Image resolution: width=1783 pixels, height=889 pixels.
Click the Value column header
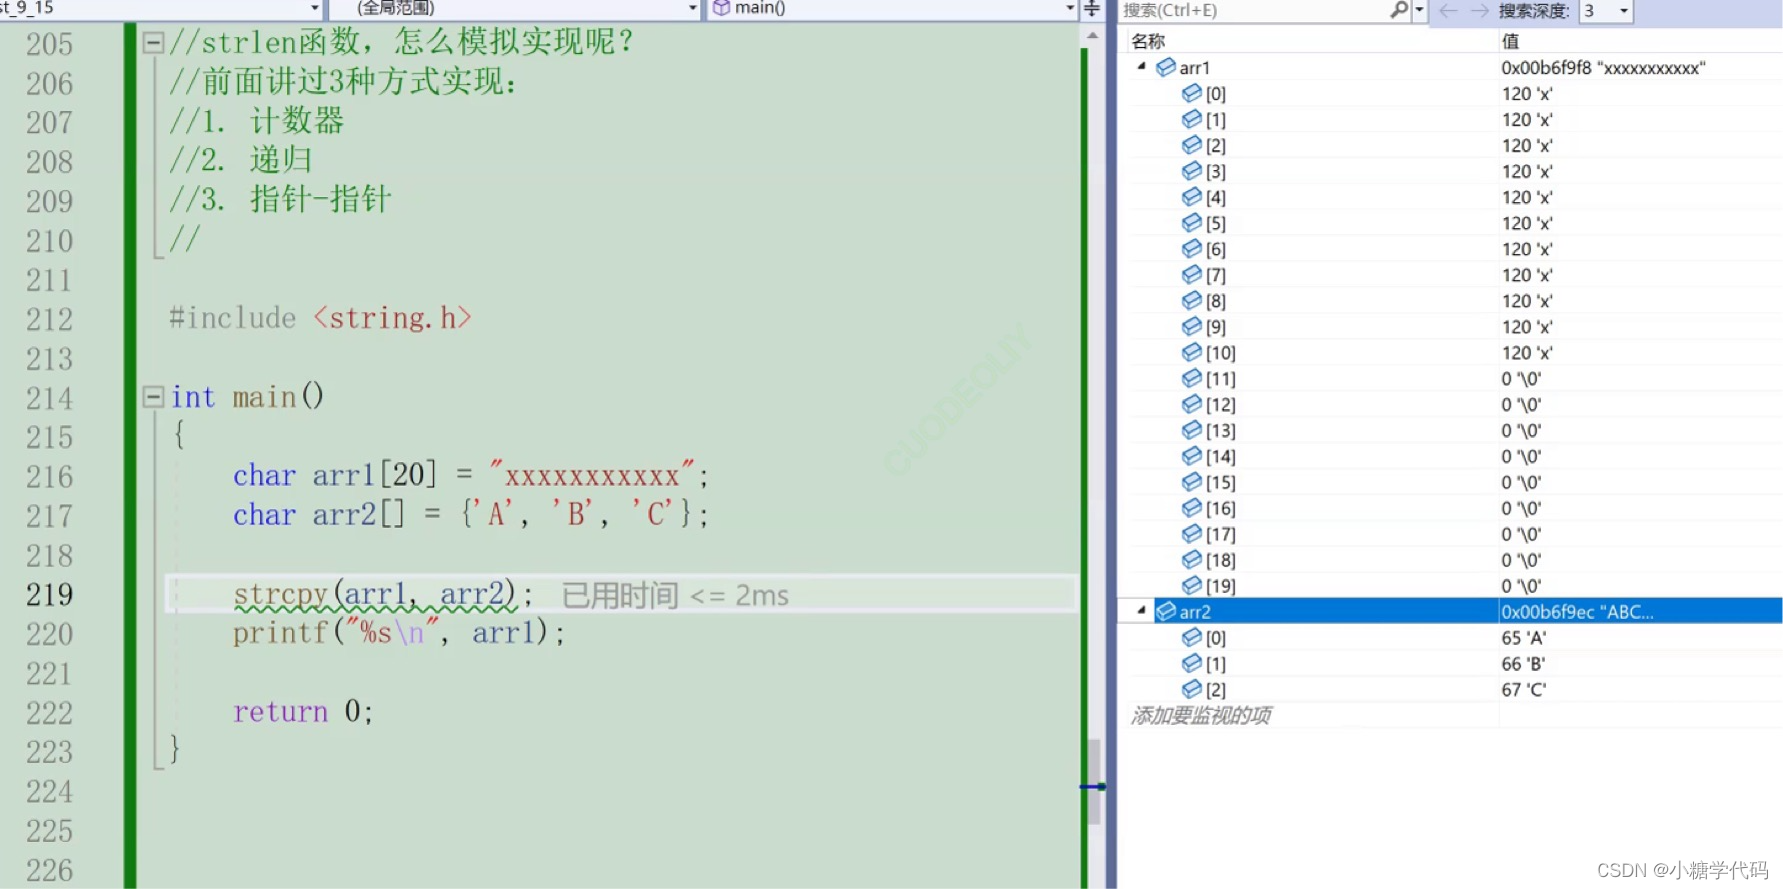point(1510,41)
